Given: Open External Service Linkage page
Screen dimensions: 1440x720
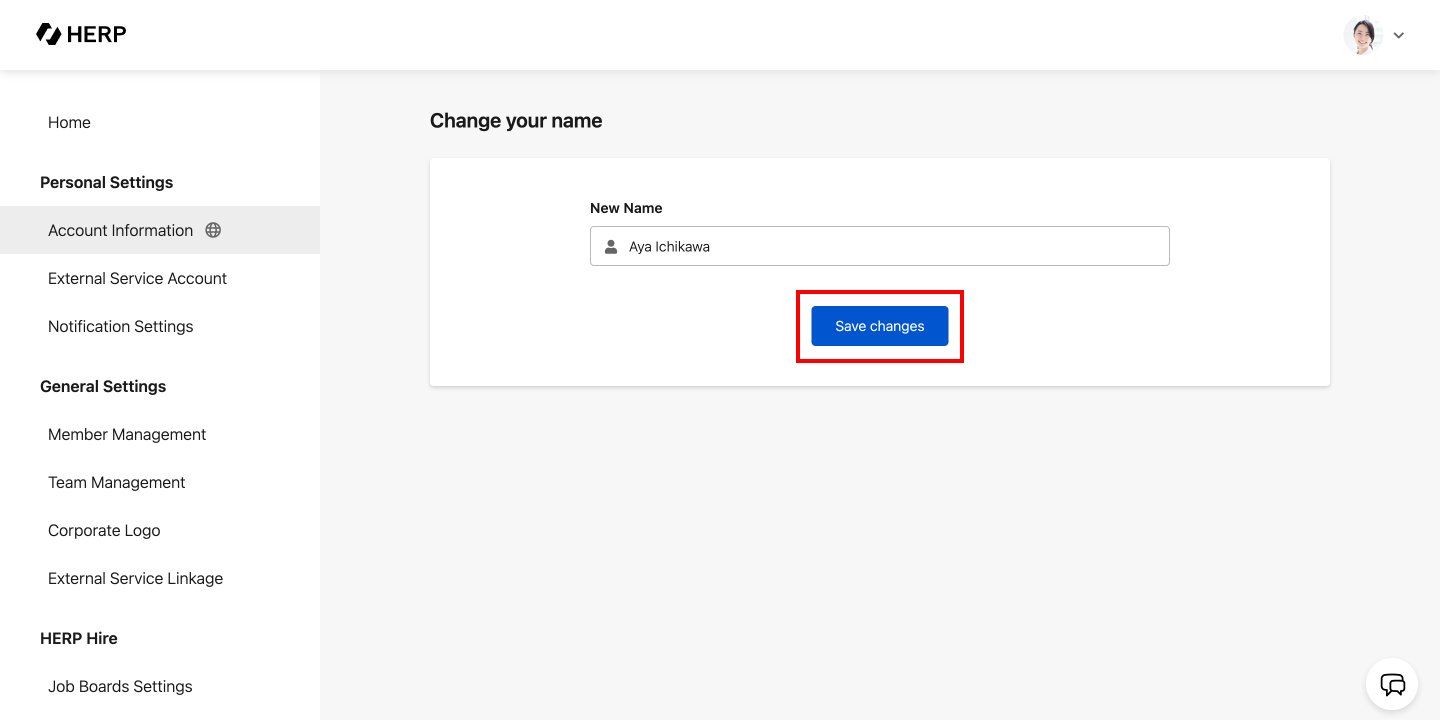Looking at the screenshot, I should pyautogui.click(x=135, y=578).
